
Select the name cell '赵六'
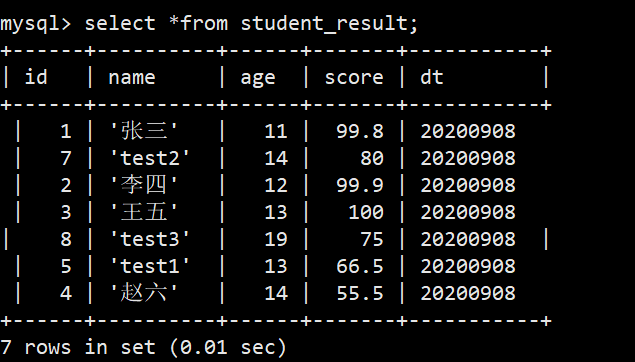[144, 293]
